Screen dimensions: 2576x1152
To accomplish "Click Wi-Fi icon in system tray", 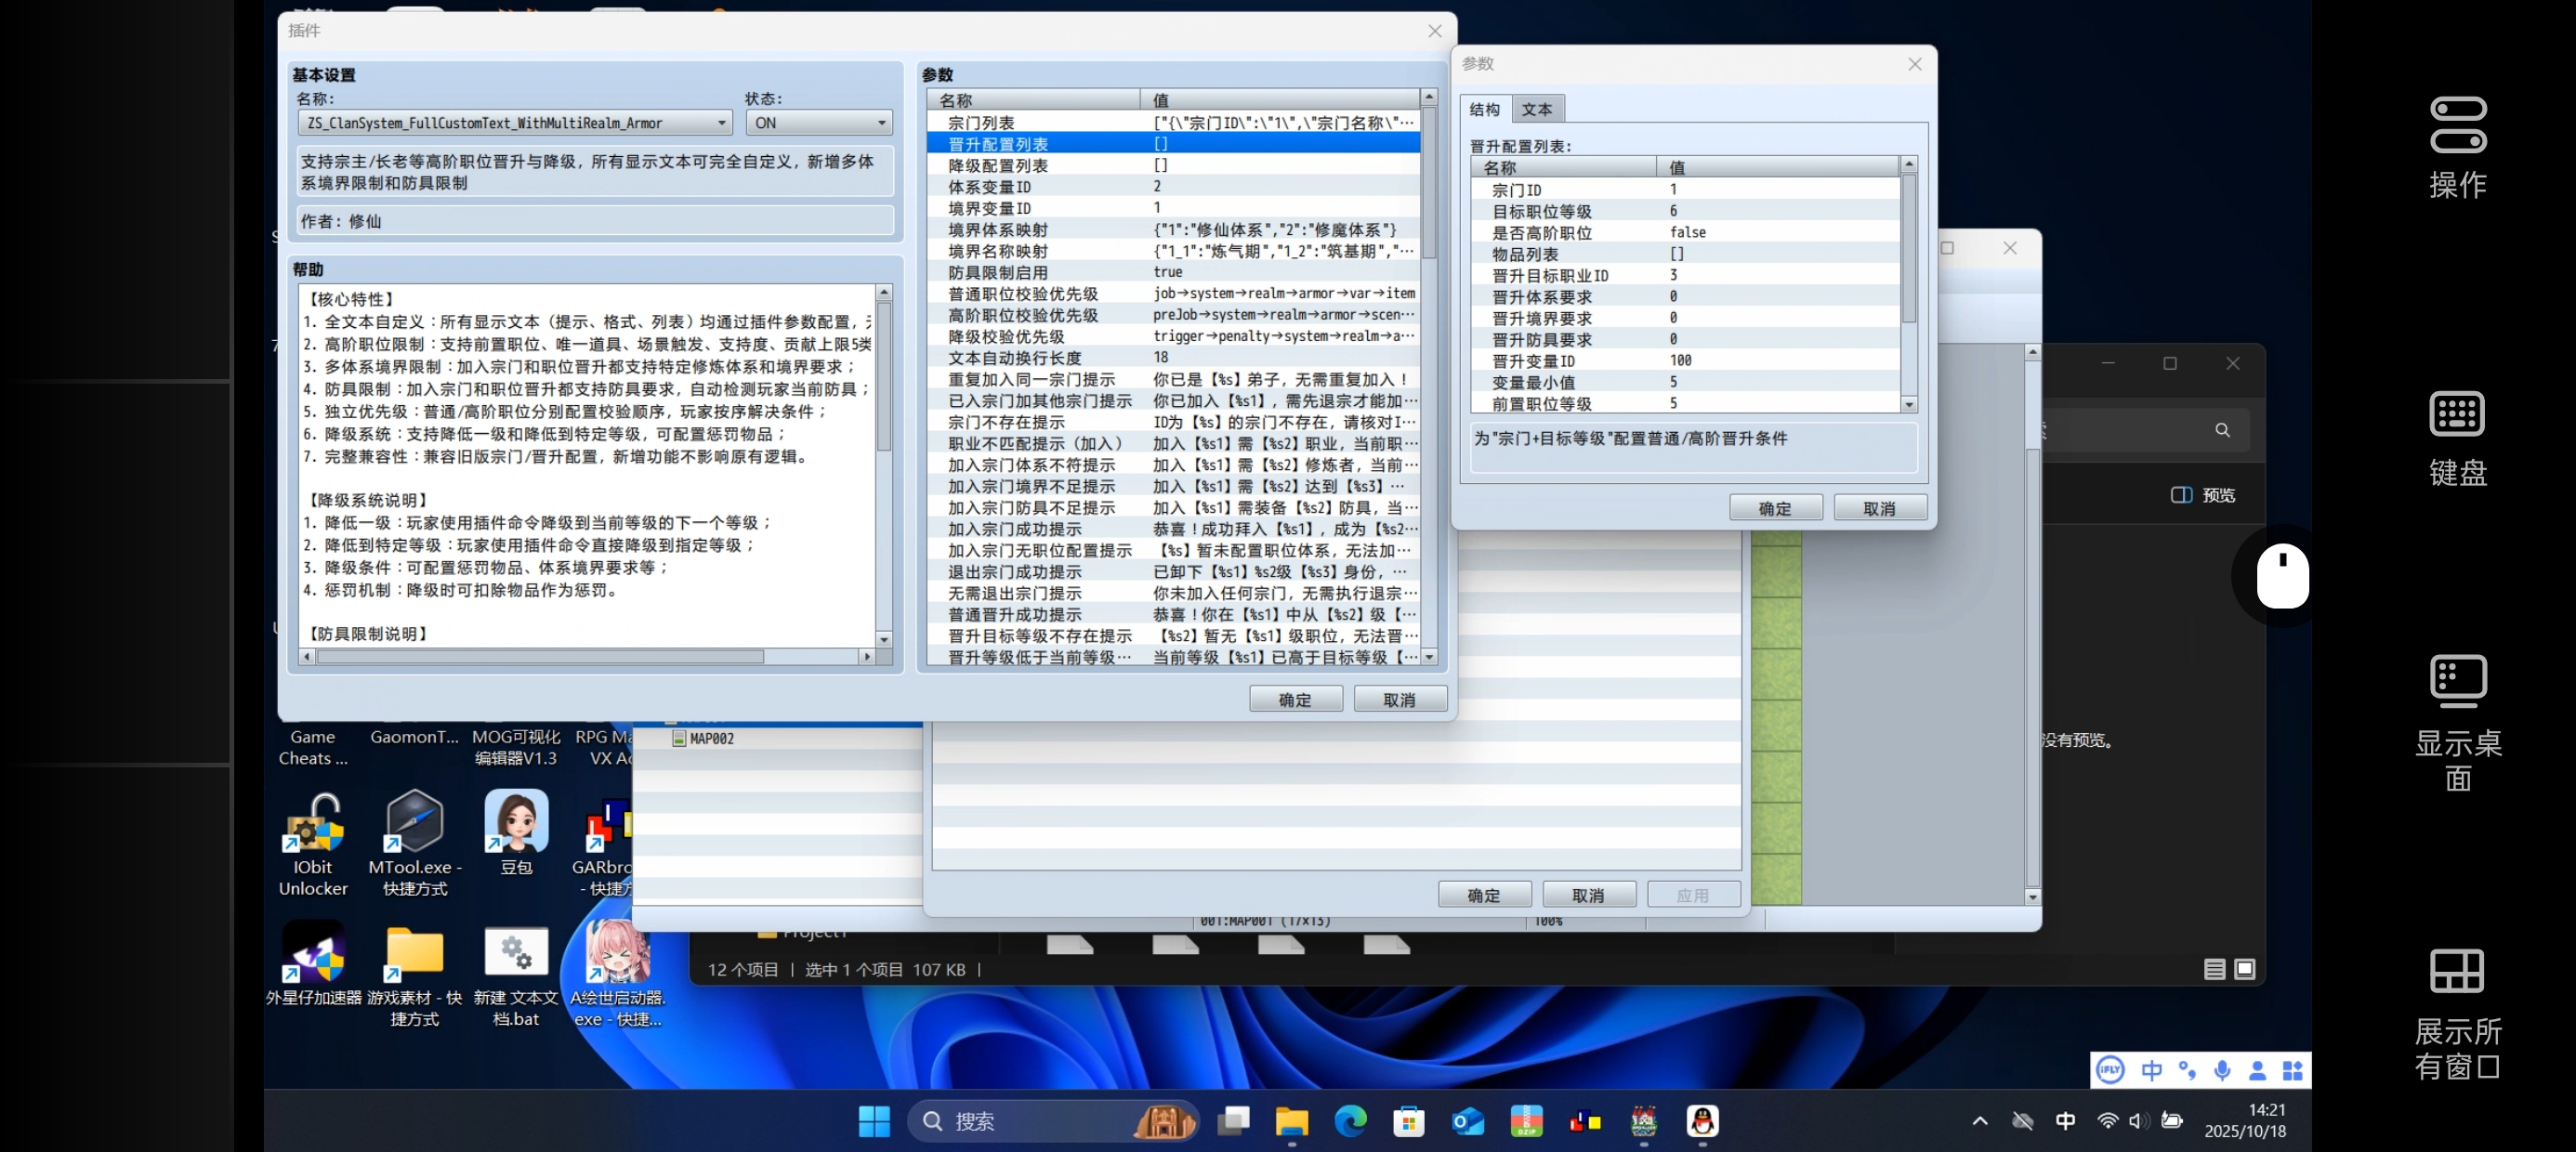I will [x=2107, y=1121].
